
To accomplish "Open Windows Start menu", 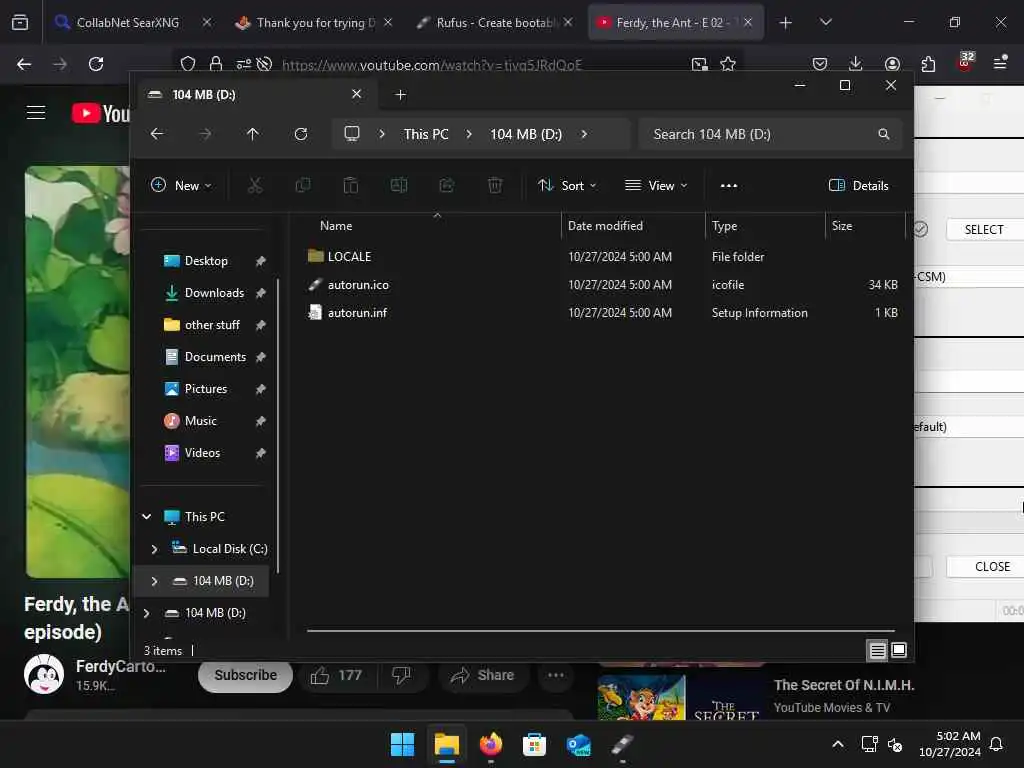I will (402, 744).
